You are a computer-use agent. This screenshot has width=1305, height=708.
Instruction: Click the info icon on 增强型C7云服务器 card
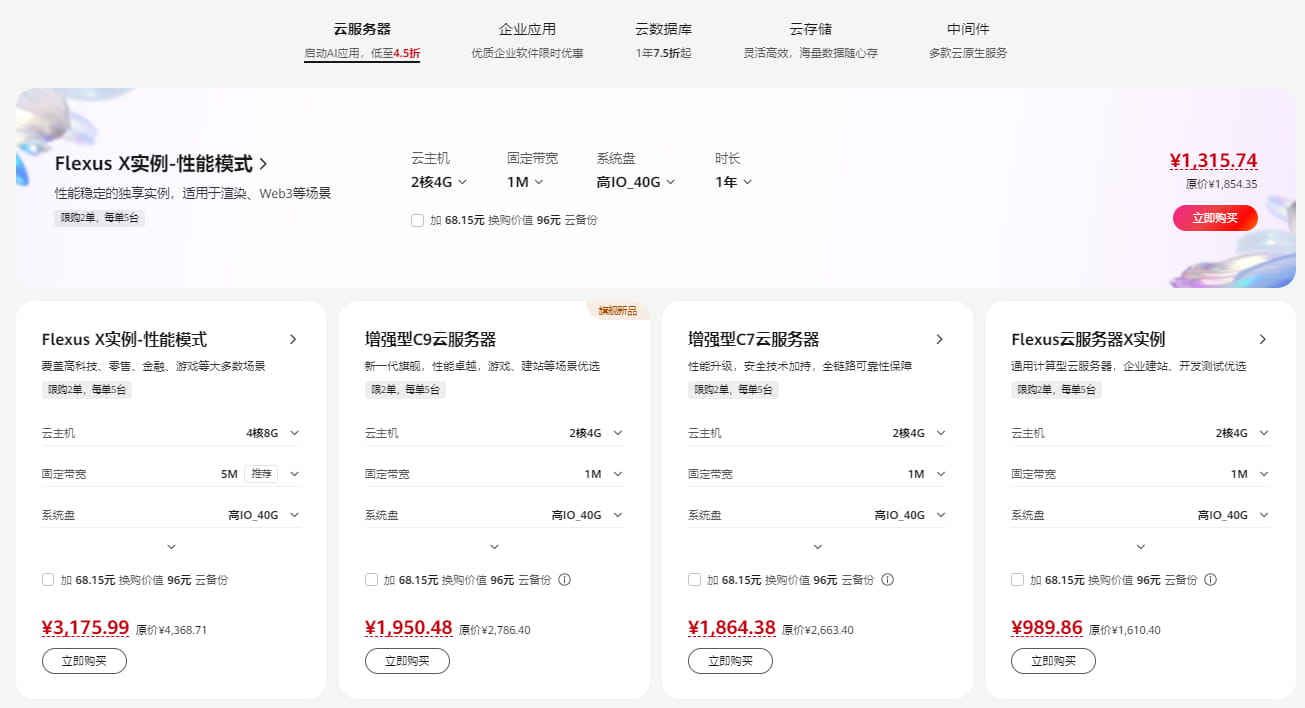887,579
